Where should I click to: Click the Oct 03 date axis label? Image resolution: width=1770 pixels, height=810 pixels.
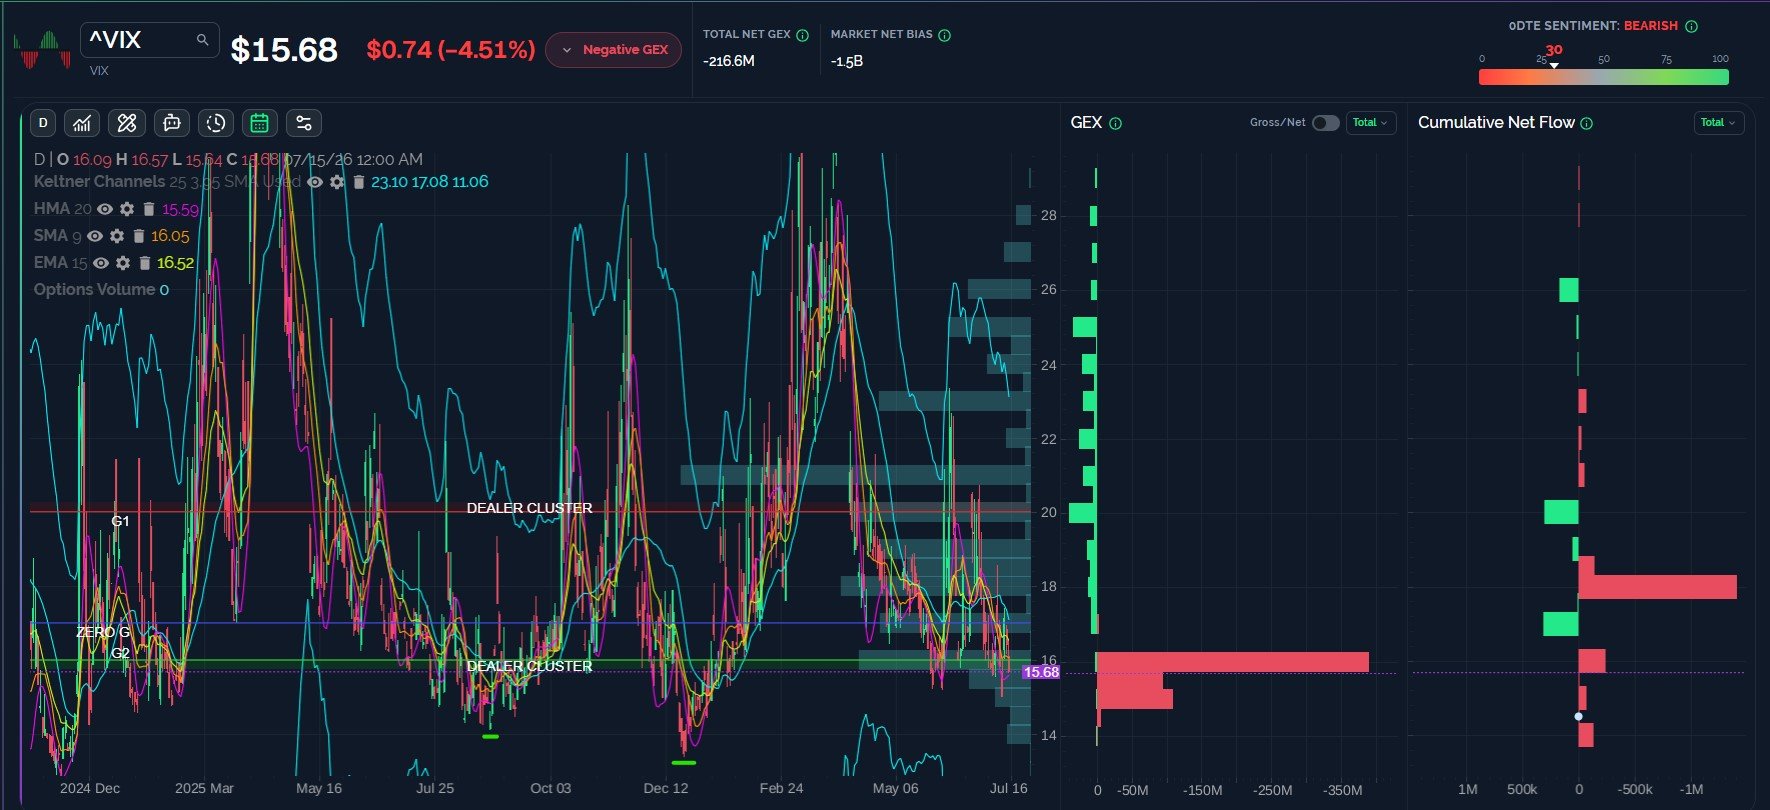click(551, 788)
